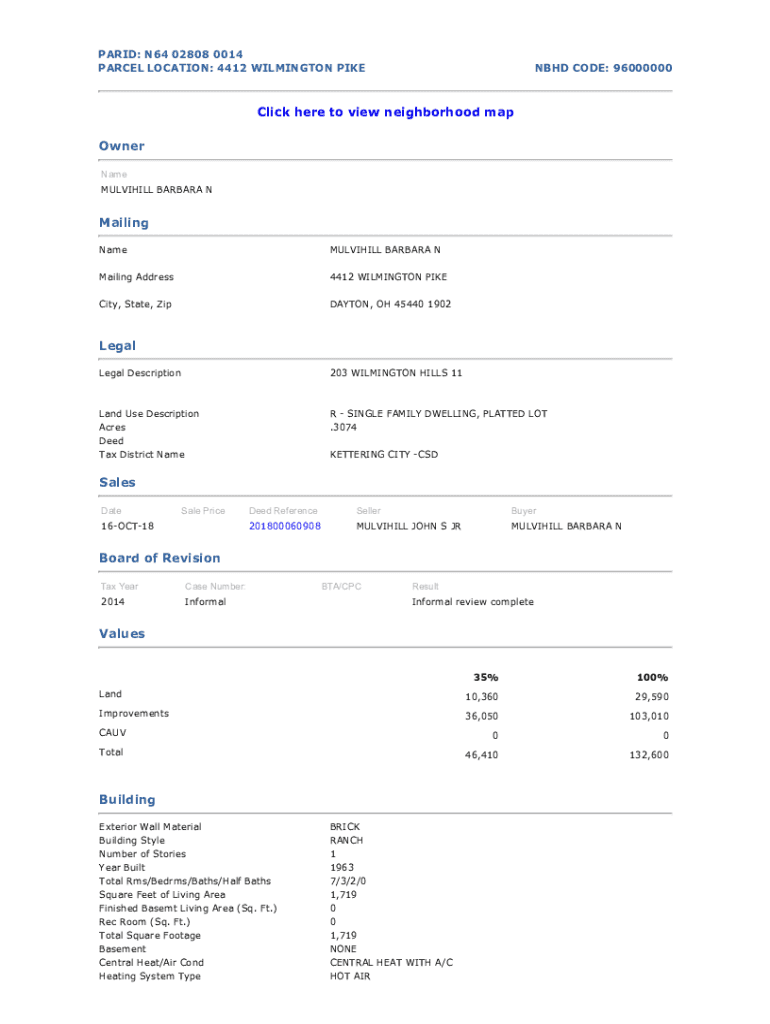The image size is (770, 1024).
Task: Click the Sales section heading
Action: tap(117, 482)
